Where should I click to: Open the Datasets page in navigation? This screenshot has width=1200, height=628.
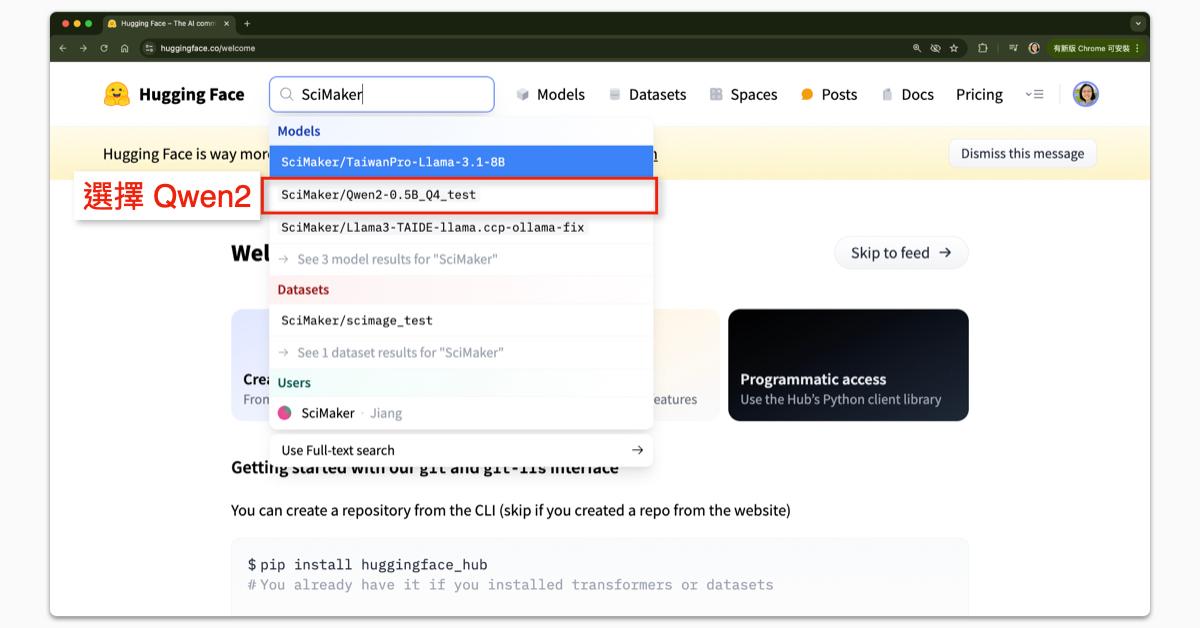pyautogui.click(x=647, y=94)
